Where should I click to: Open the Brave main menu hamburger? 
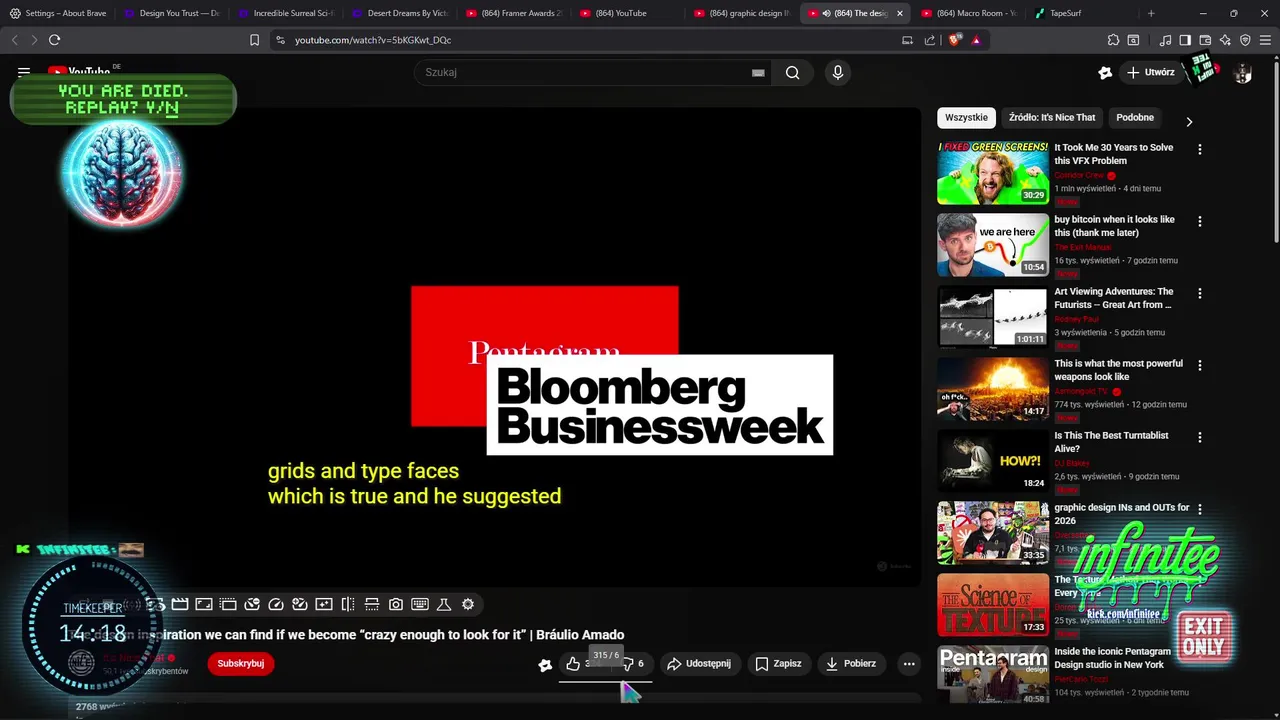tap(1265, 40)
